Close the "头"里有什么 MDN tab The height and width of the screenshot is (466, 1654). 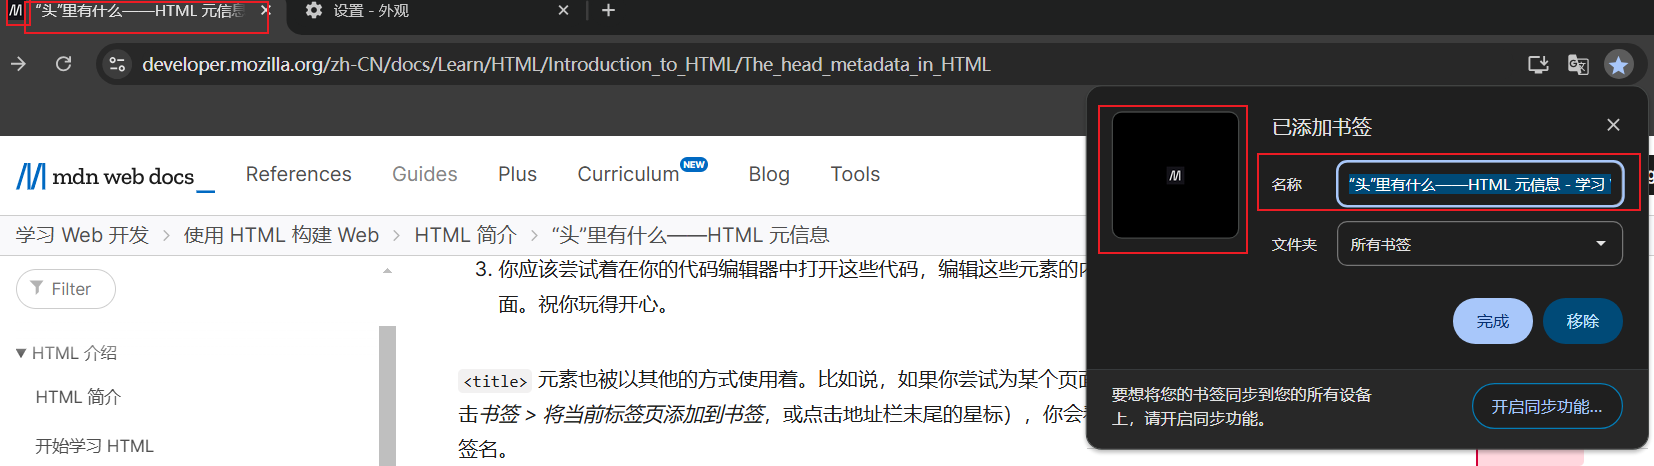click(x=264, y=10)
